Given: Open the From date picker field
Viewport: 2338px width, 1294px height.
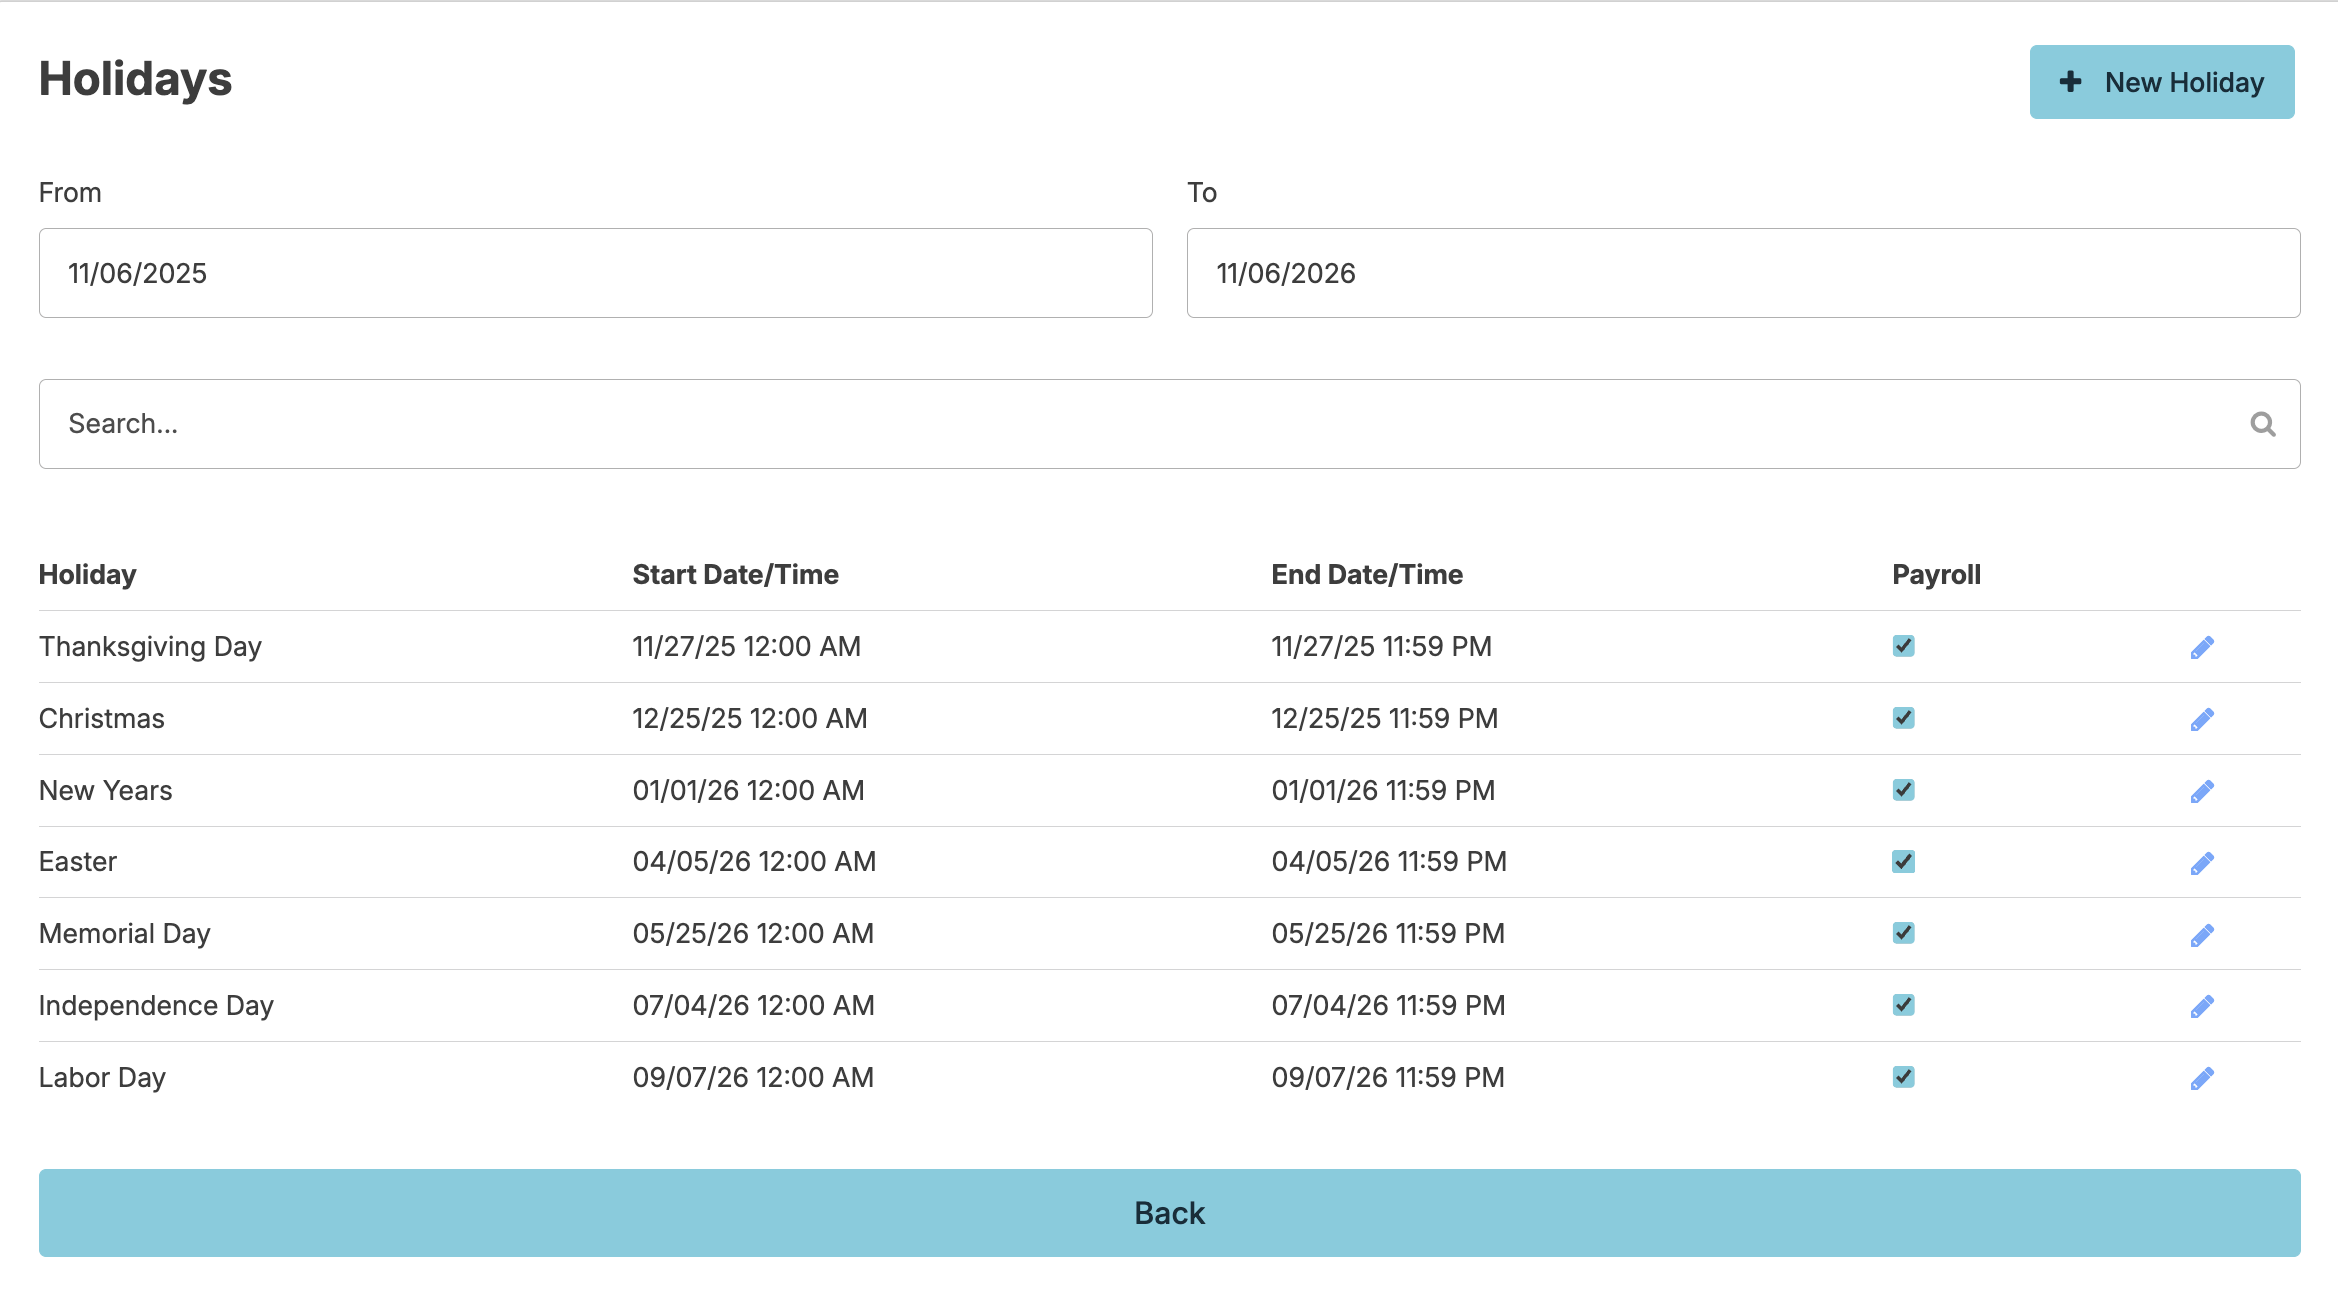Looking at the screenshot, I should click(595, 273).
